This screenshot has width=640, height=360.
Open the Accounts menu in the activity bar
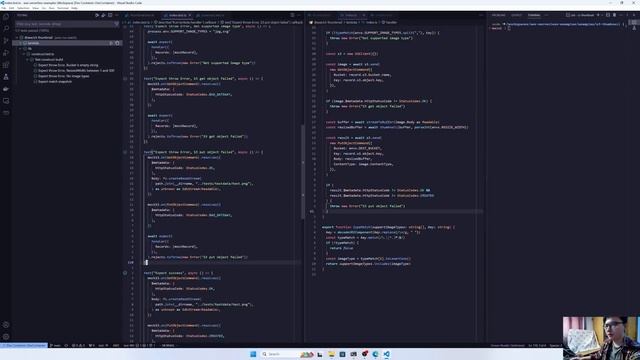(x=6, y=325)
